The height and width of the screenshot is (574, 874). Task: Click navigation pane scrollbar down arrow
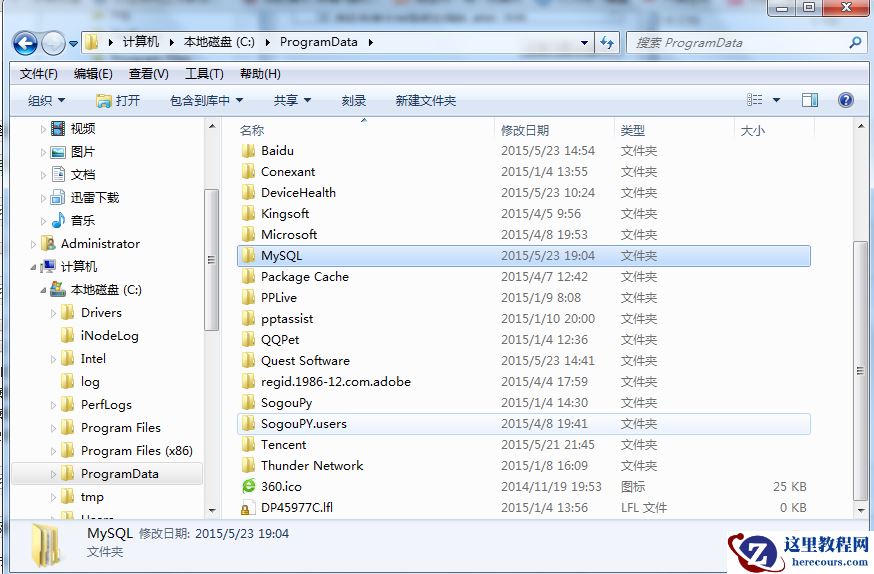[x=212, y=510]
